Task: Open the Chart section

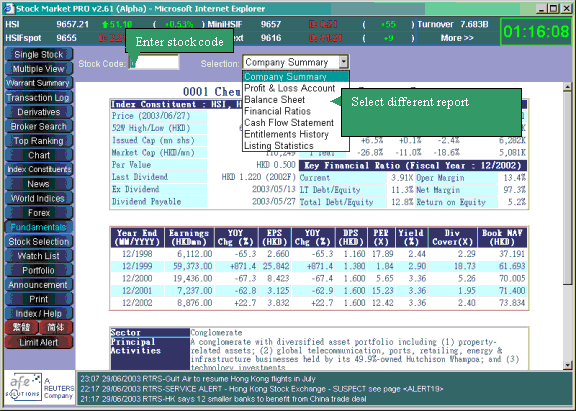Action: 39,155
